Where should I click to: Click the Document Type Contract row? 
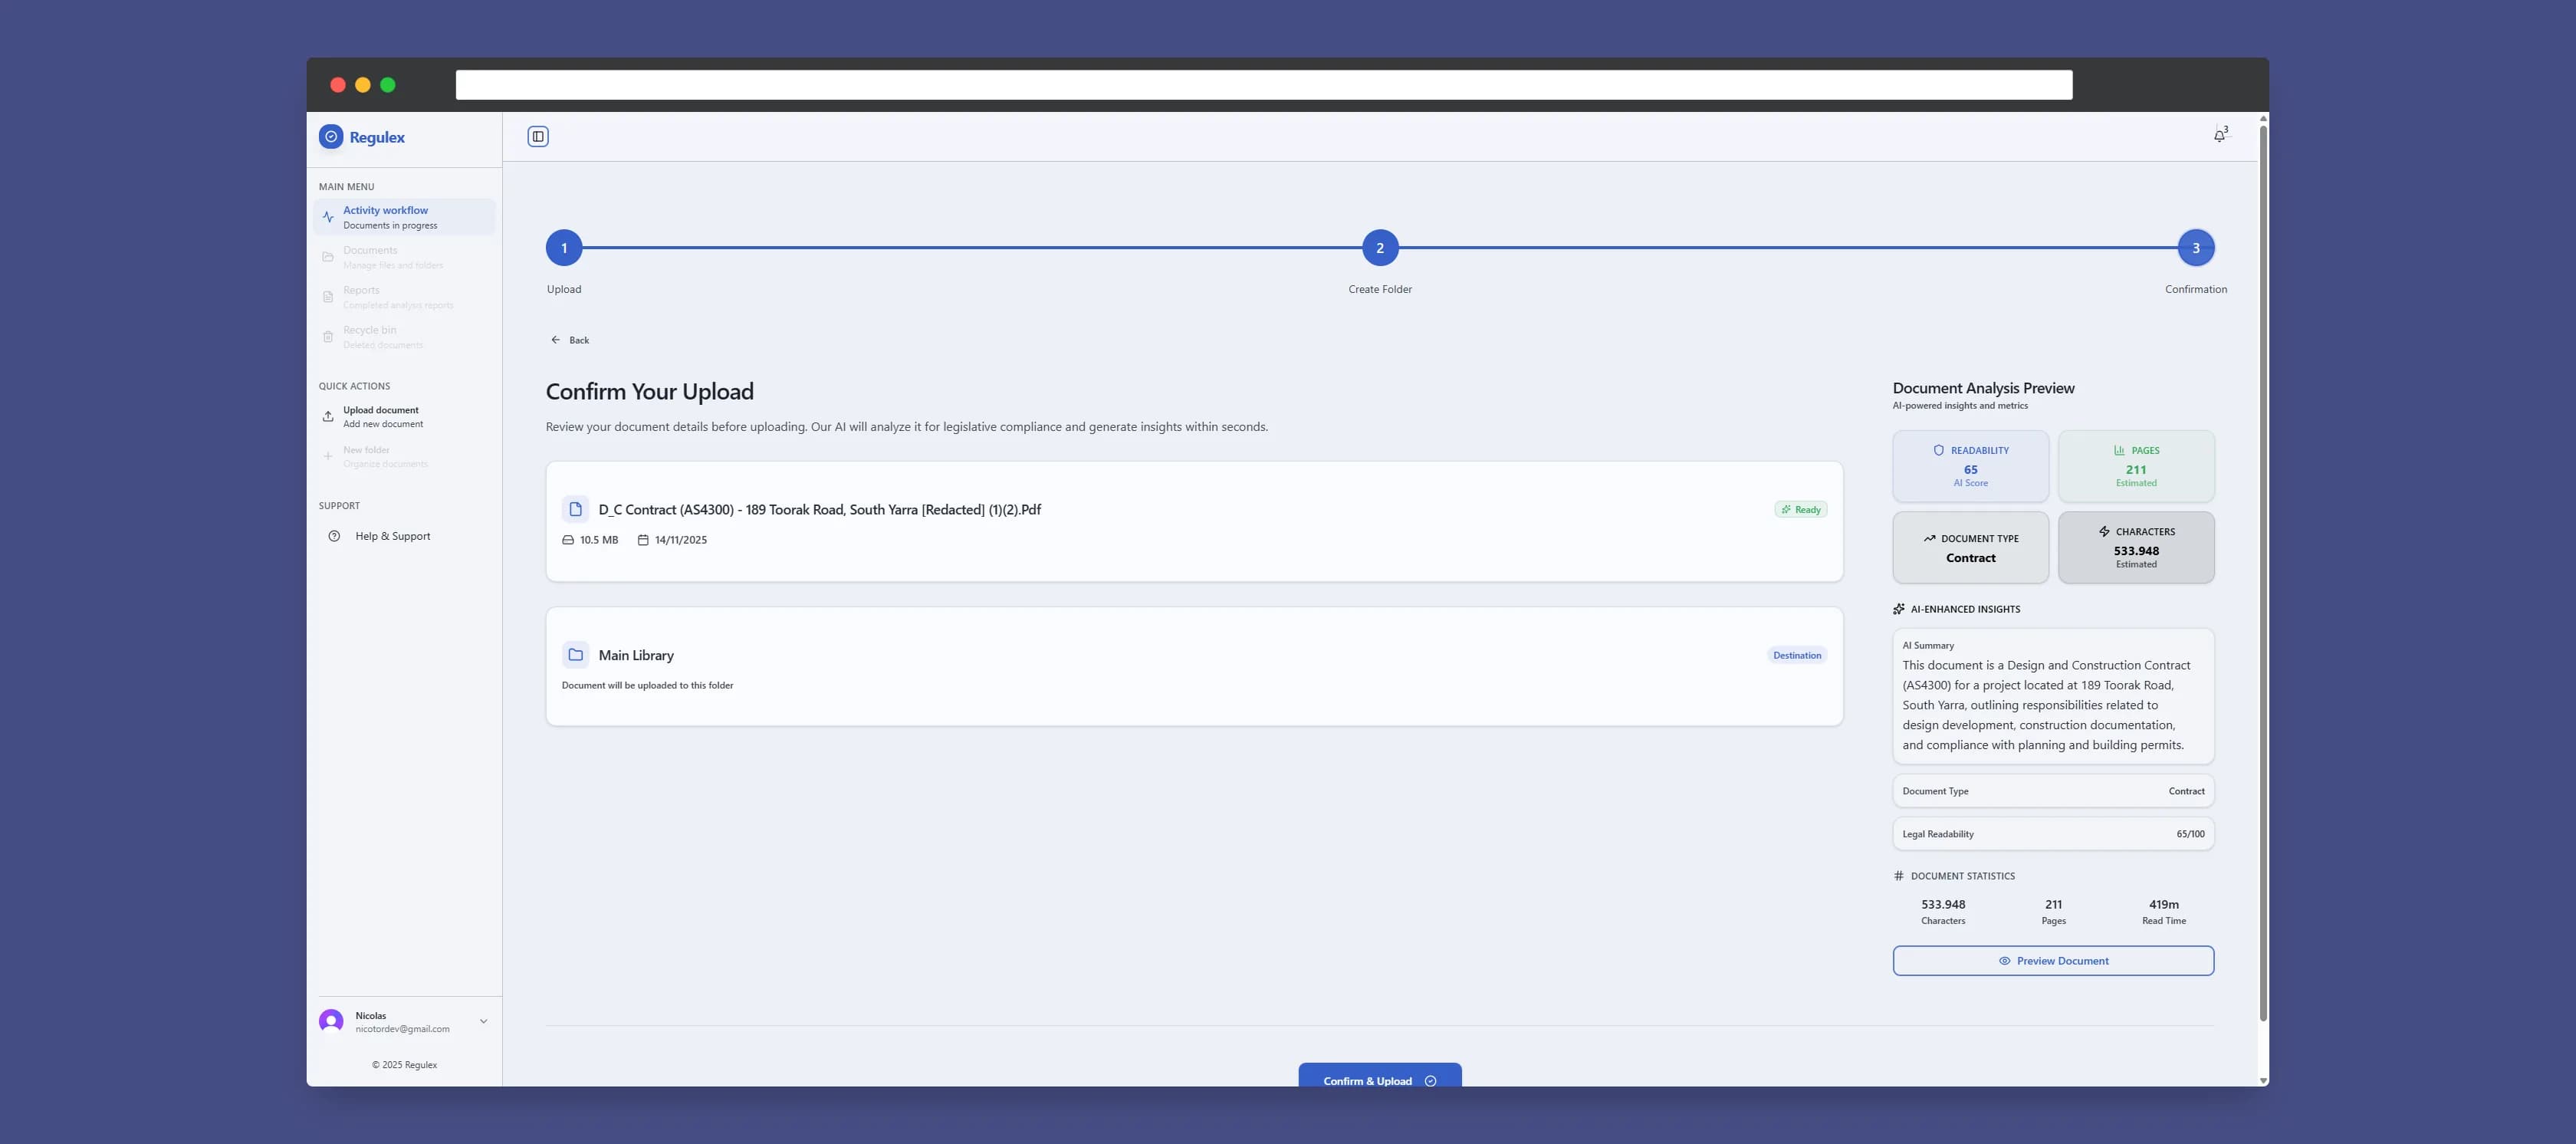2053,791
